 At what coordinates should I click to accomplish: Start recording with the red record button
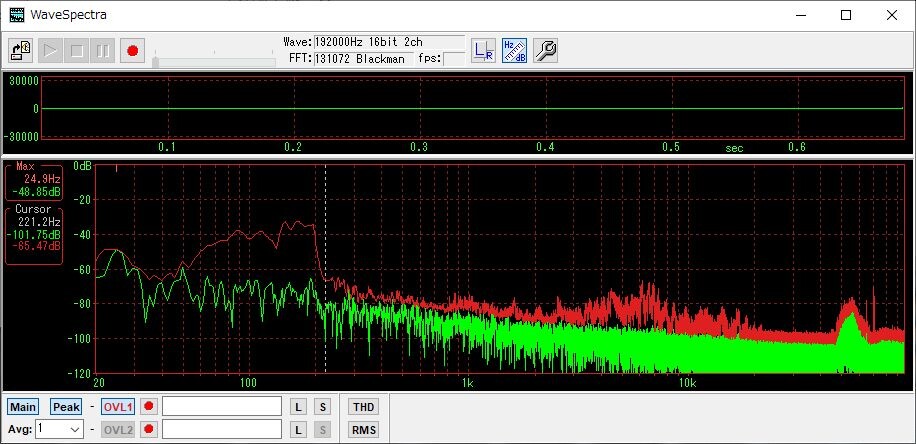pyautogui.click(x=132, y=50)
